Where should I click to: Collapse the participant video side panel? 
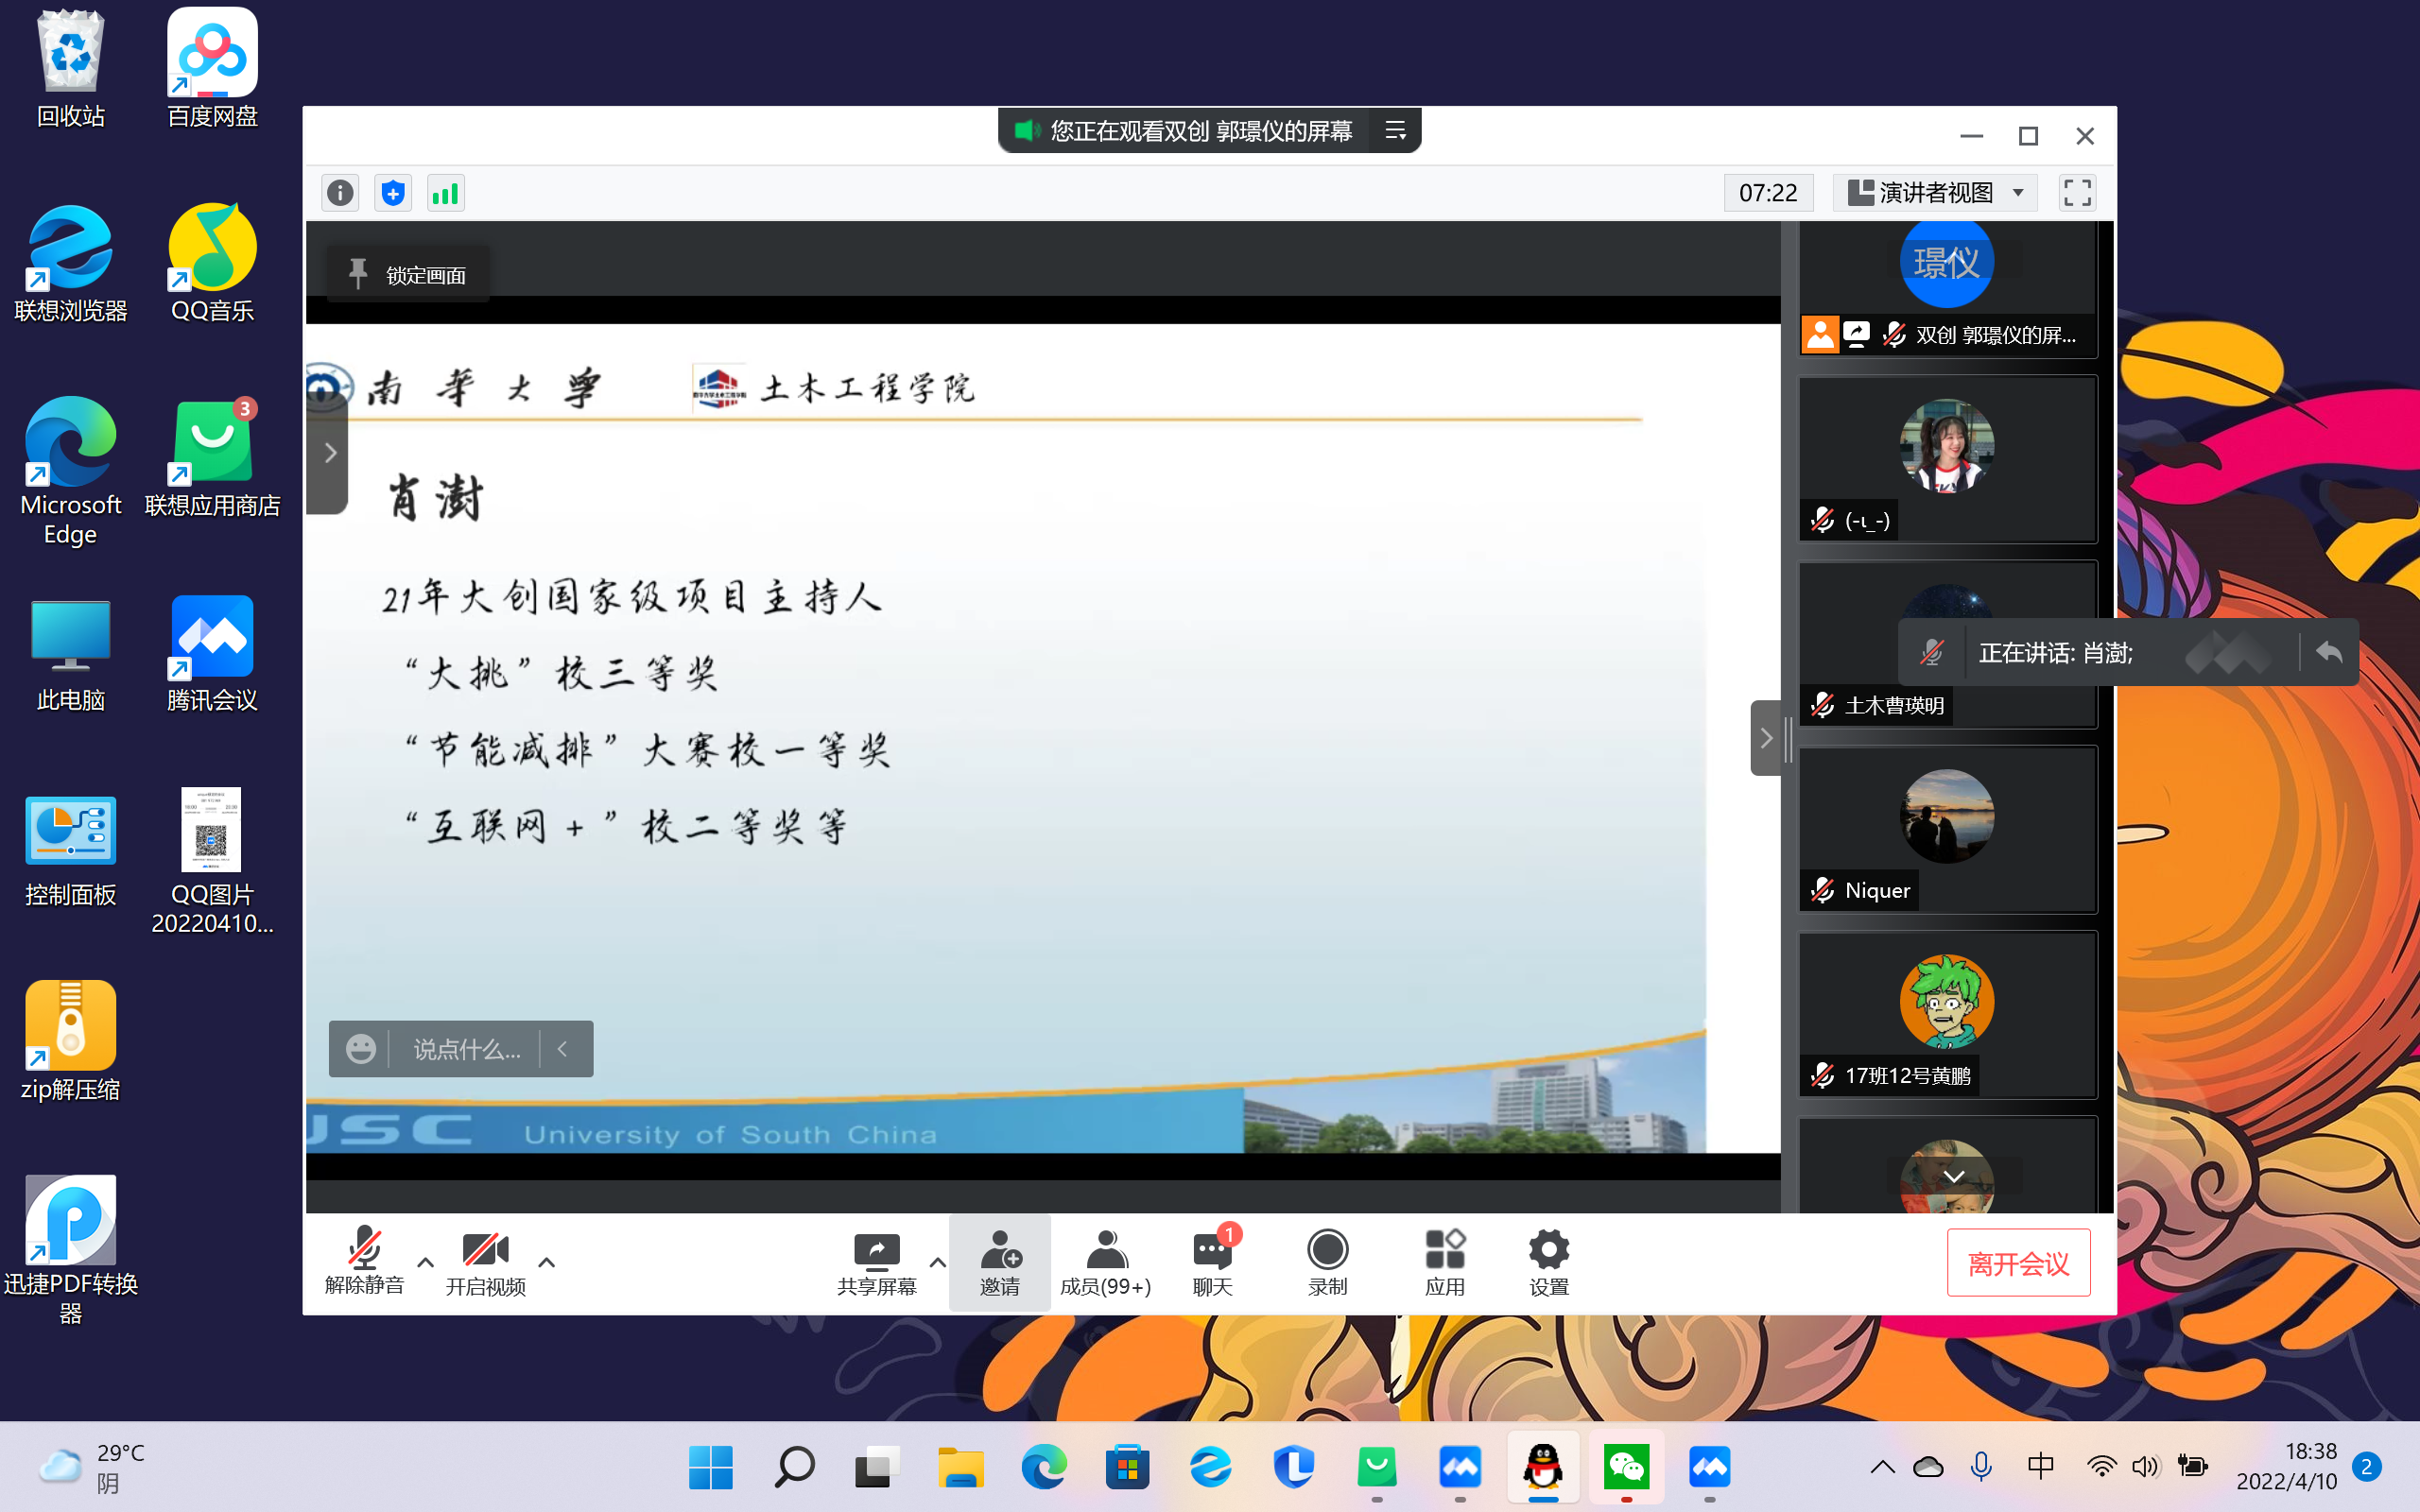click(x=1766, y=738)
